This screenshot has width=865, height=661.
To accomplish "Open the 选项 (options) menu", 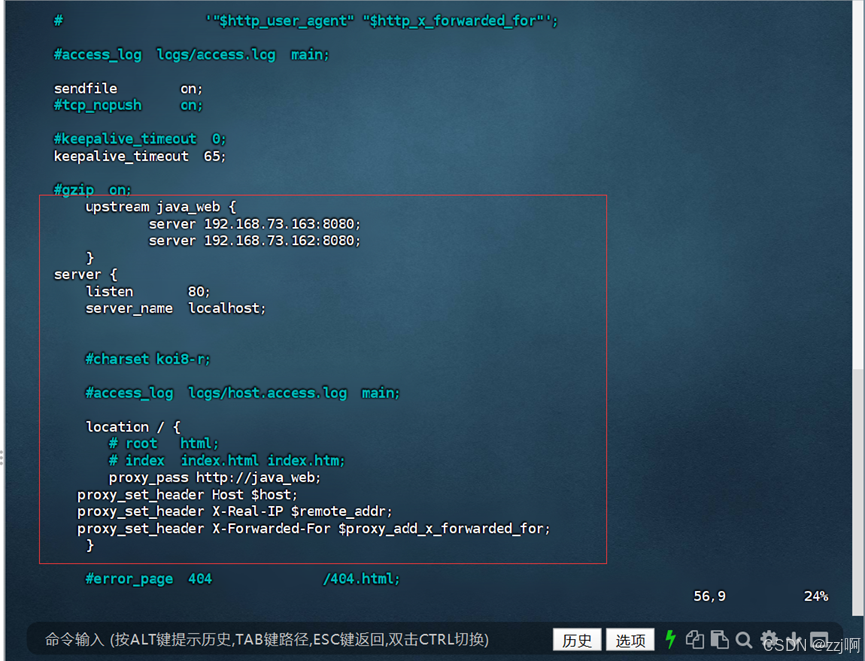I will click(631, 639).
